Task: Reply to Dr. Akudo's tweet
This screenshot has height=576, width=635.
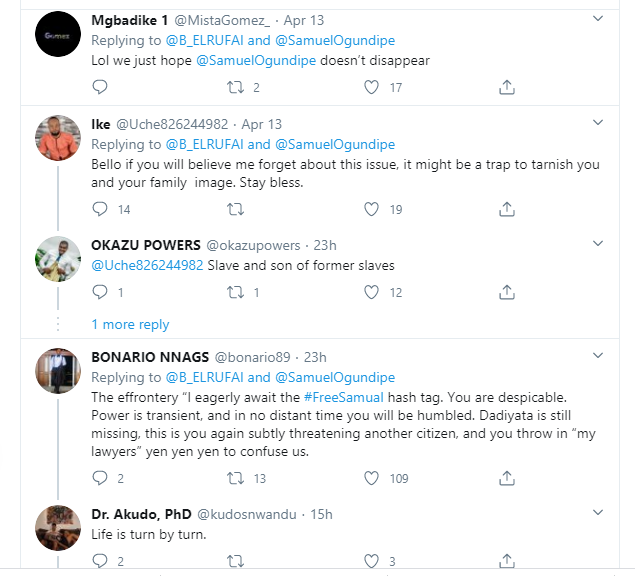Action: 99,561
